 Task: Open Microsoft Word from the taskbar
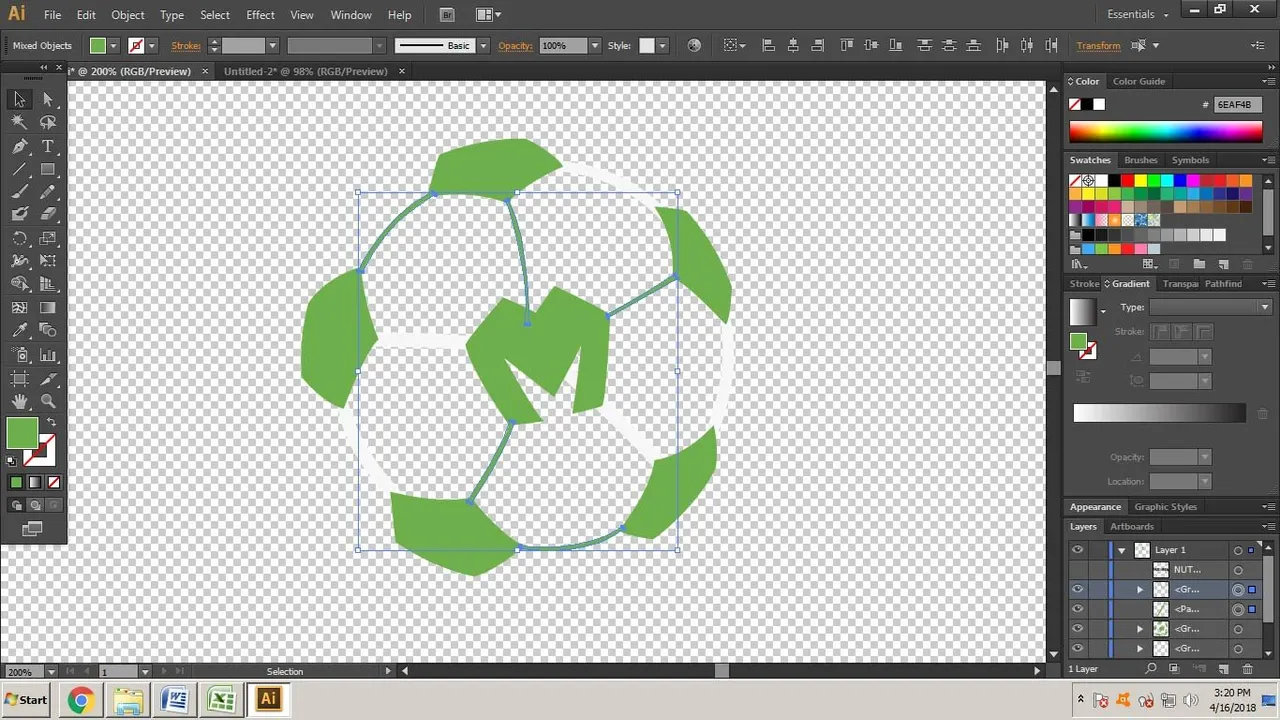(175, 699)
